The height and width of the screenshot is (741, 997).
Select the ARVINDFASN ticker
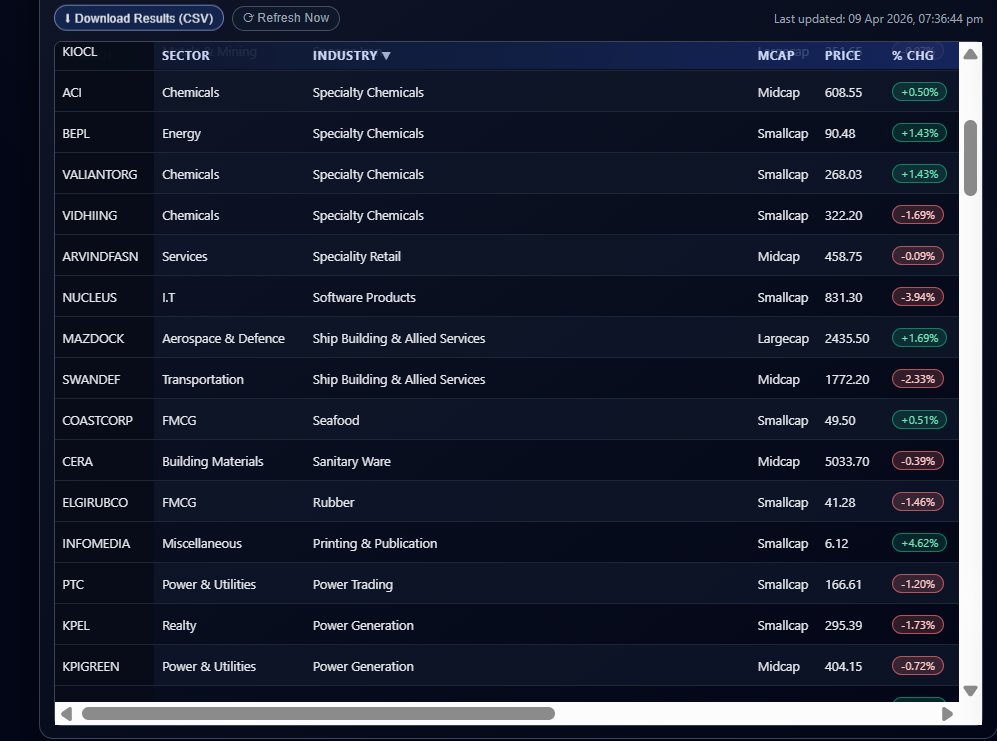100,256
